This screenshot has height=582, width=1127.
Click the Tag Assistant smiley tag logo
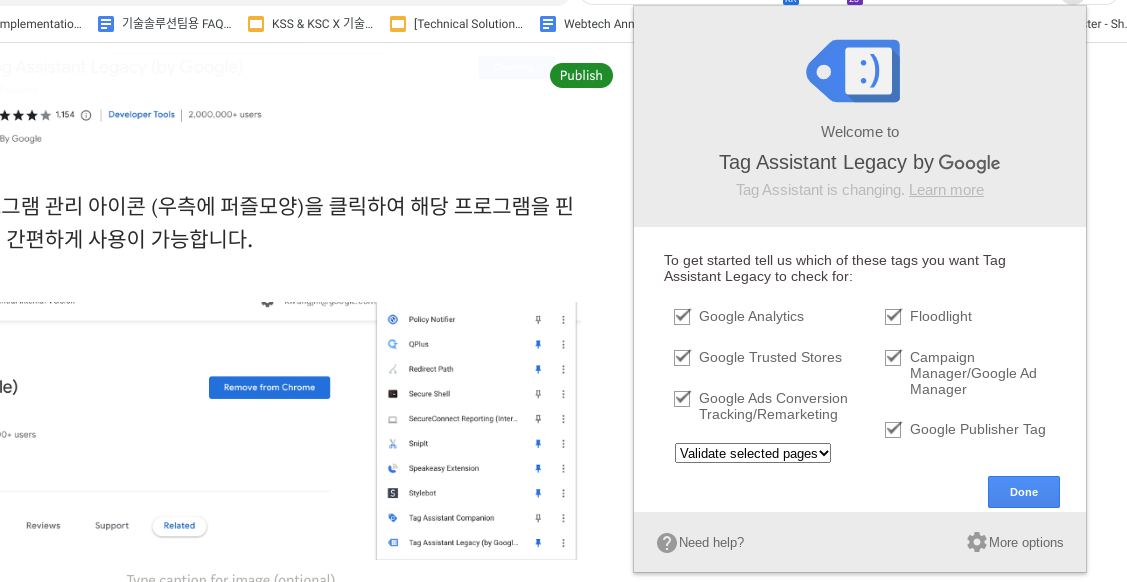(x=853, y=71)
